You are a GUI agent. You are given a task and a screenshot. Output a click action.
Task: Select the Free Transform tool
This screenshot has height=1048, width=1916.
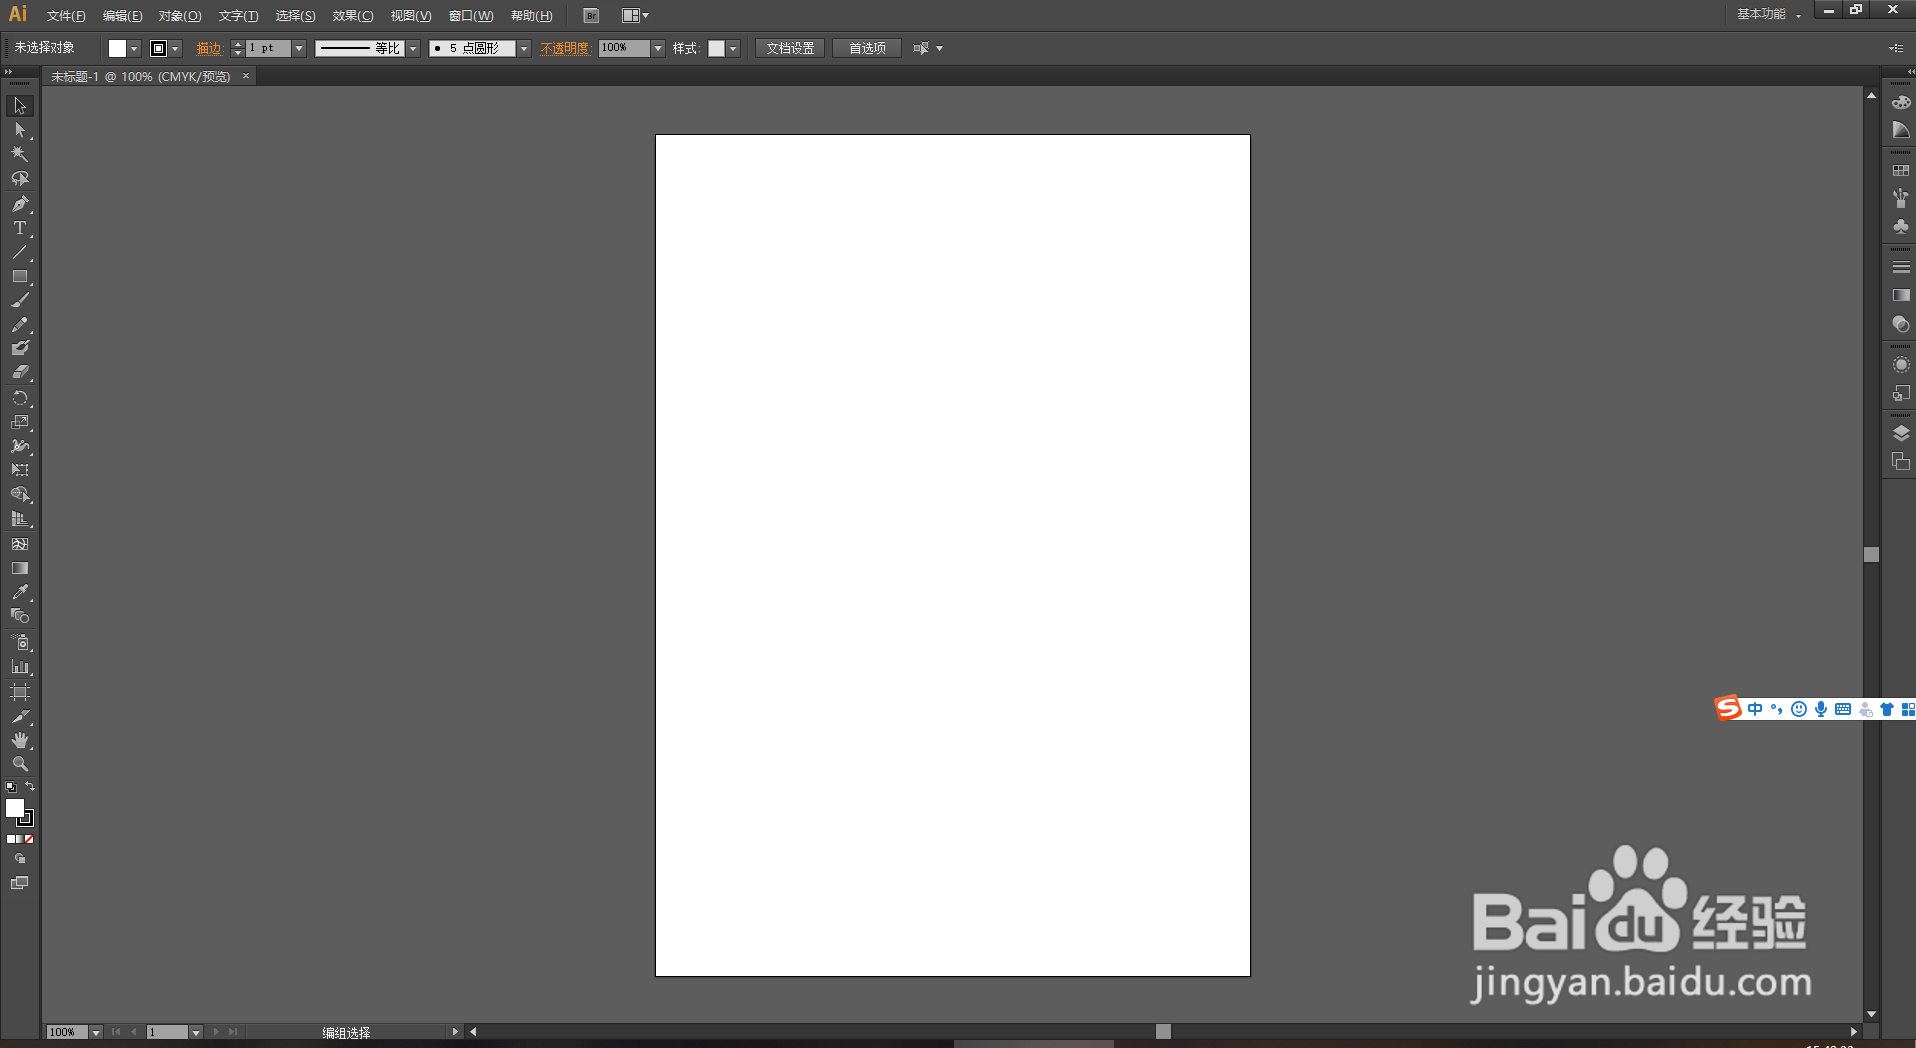point(20,470)
